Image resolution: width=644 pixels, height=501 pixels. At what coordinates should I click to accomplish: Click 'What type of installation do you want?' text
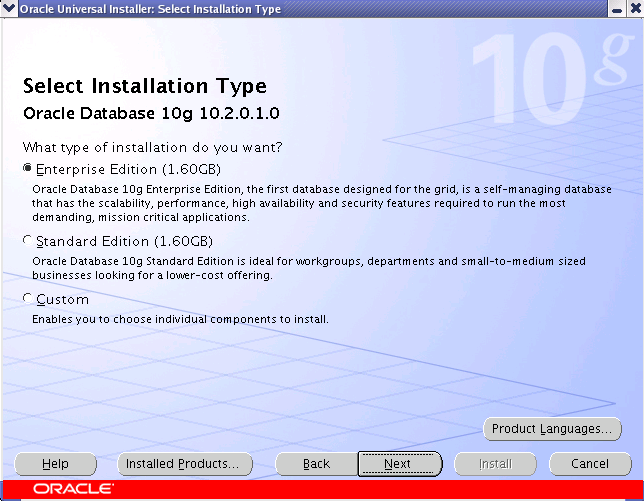coord(152,147)
